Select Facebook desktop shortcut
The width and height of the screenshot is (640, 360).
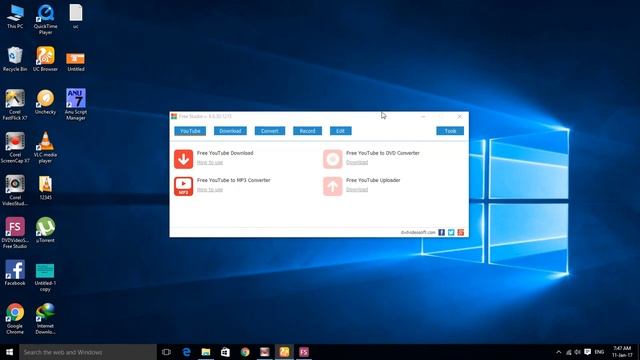(15, 273)
